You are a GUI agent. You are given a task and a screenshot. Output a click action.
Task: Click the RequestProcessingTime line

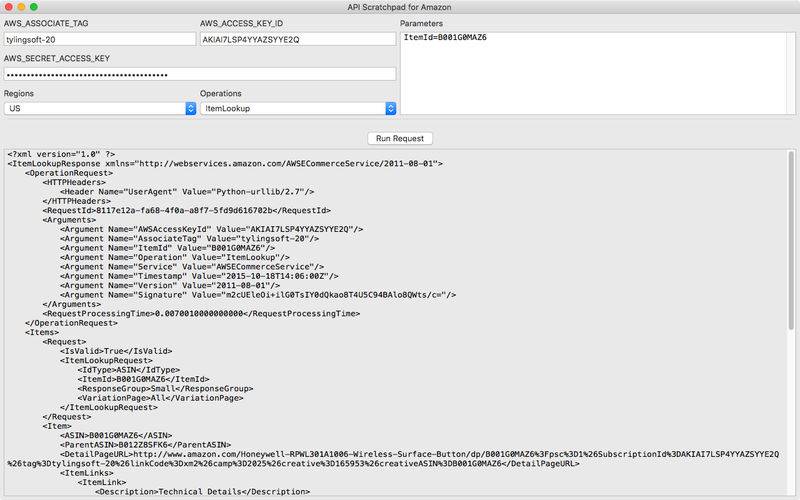(x=201, y=314)
